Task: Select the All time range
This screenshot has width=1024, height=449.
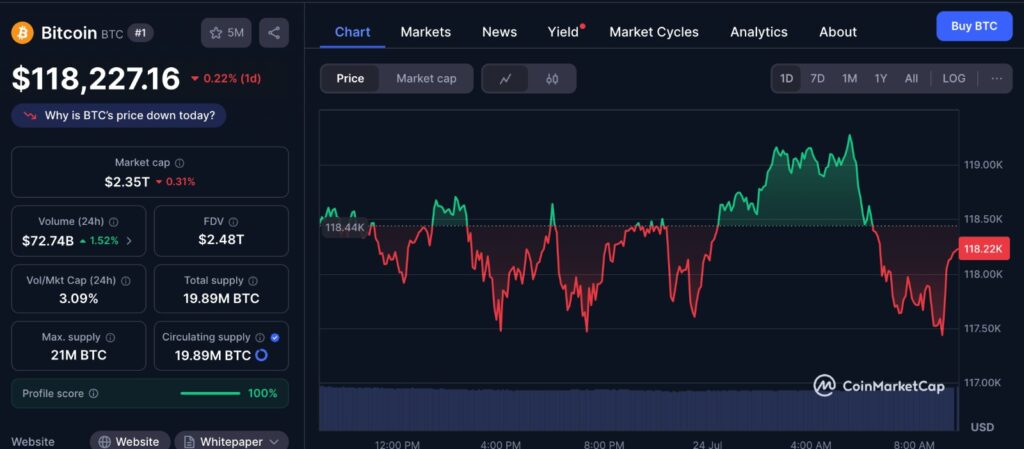Action: (x=911, y=78)
